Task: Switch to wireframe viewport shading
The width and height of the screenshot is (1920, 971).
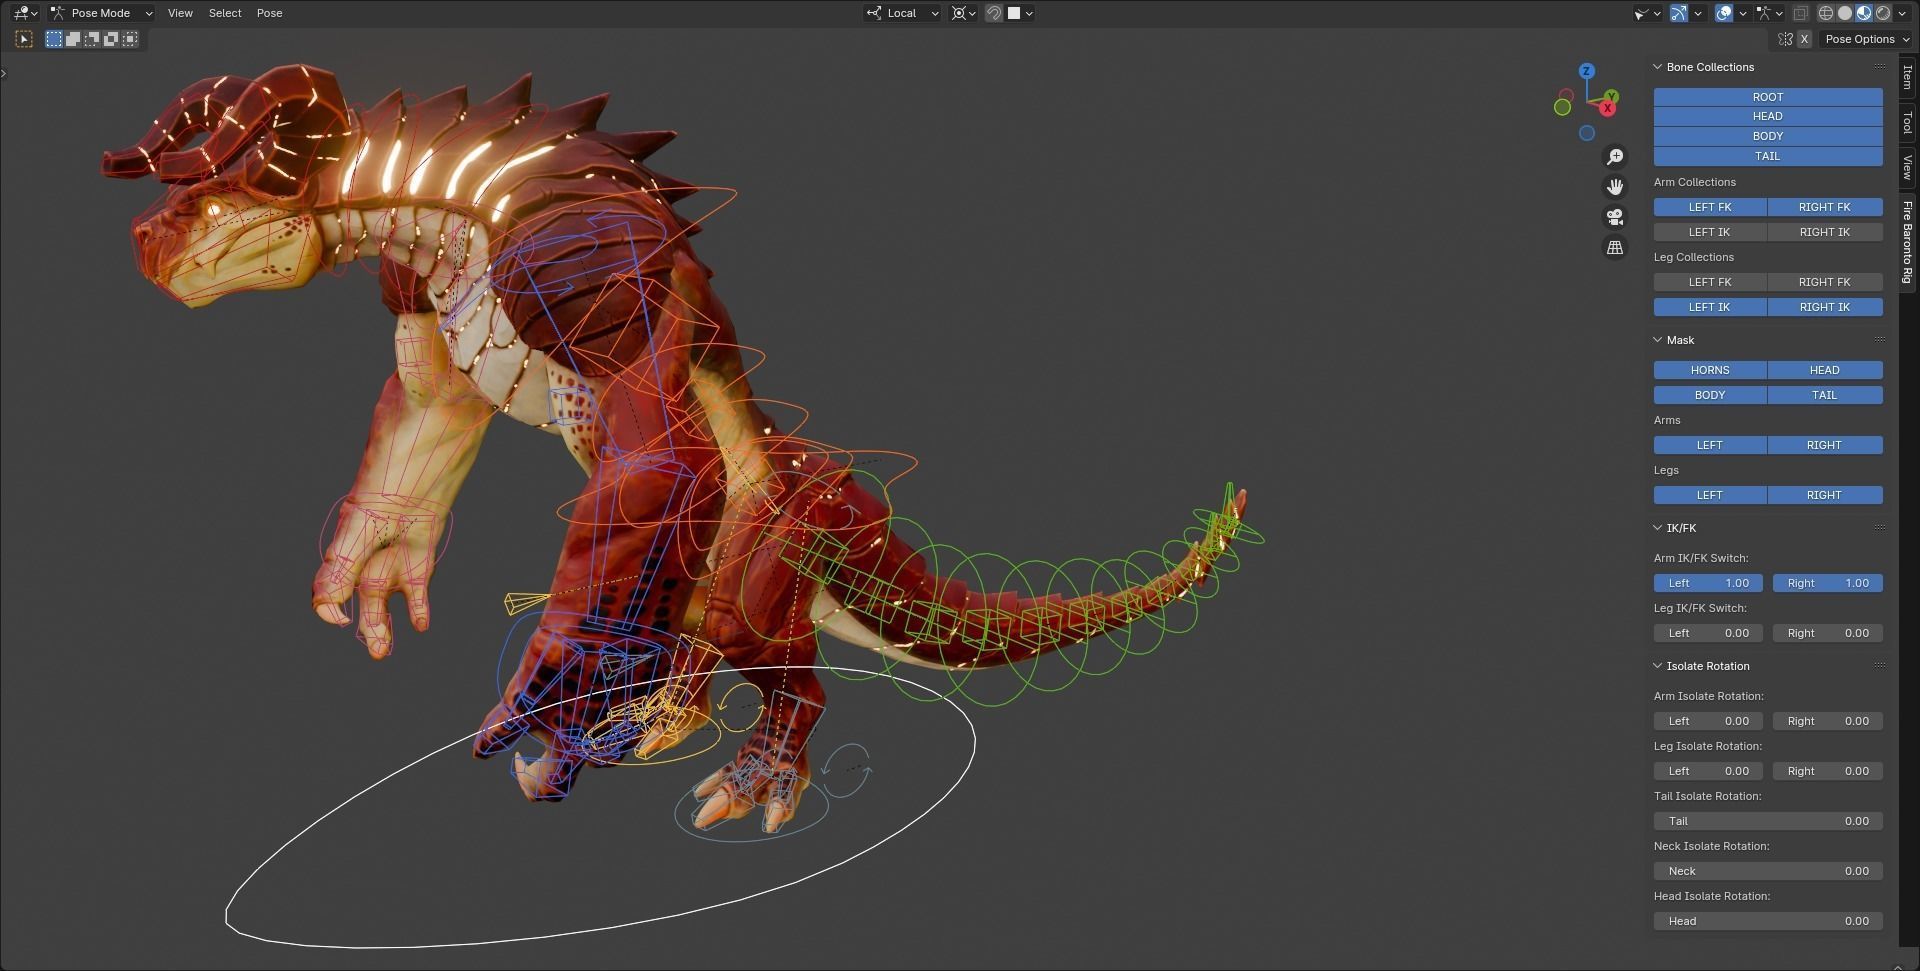Action: click(1826, 13)
